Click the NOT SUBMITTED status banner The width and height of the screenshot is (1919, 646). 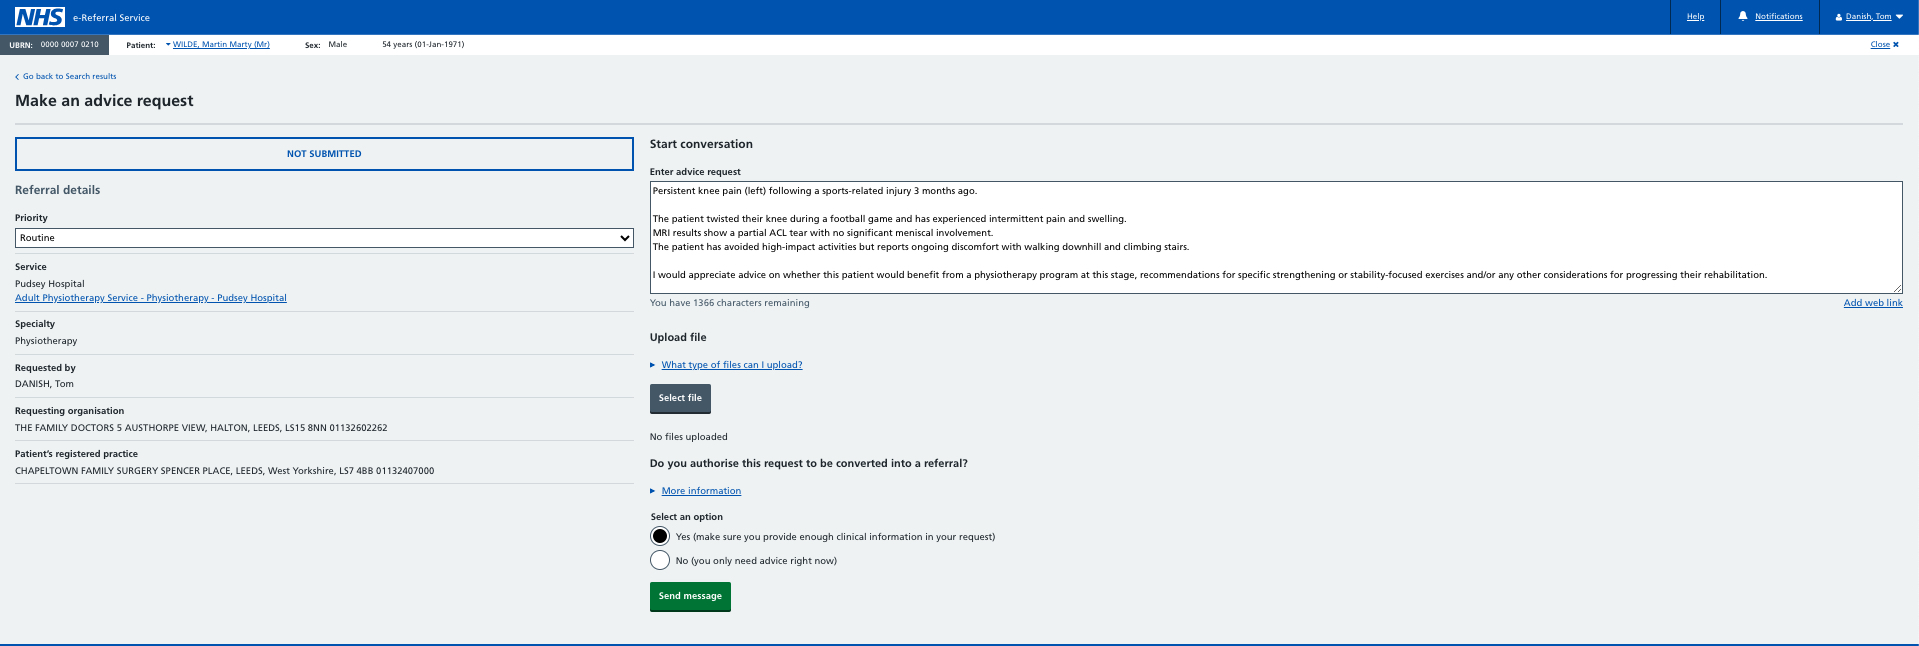click(324, 154)
